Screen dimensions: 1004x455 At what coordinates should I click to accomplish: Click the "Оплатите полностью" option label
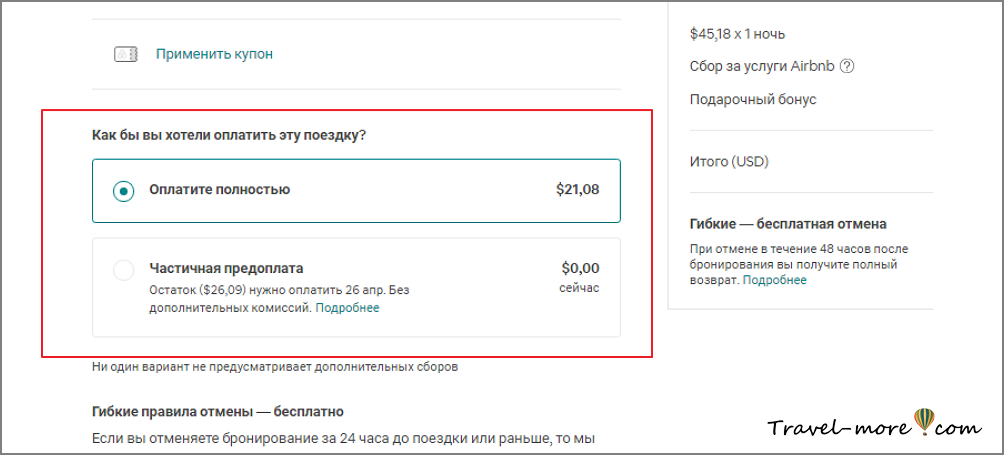(x=219, y=189)
